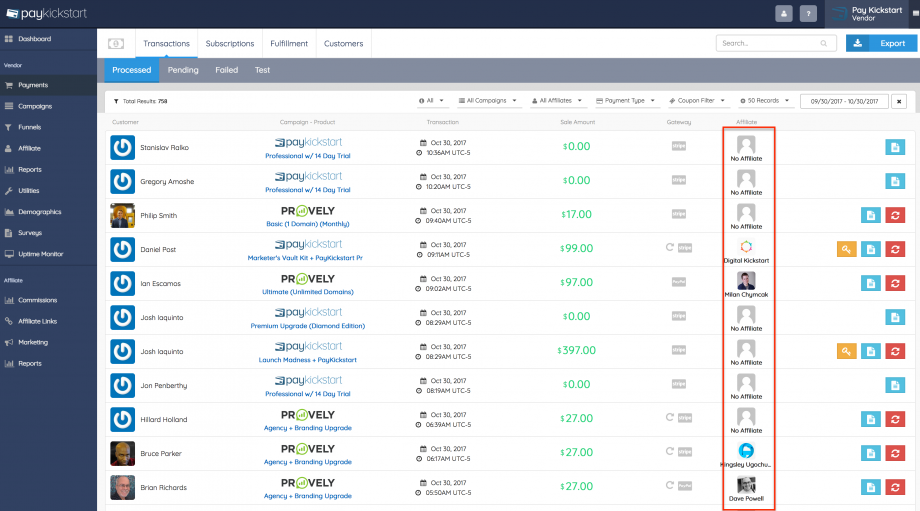Click the red refund icon for Philip Smith
Image resolution: width=920 pixels, height=511 pixels.
click(x=893, y=215)
